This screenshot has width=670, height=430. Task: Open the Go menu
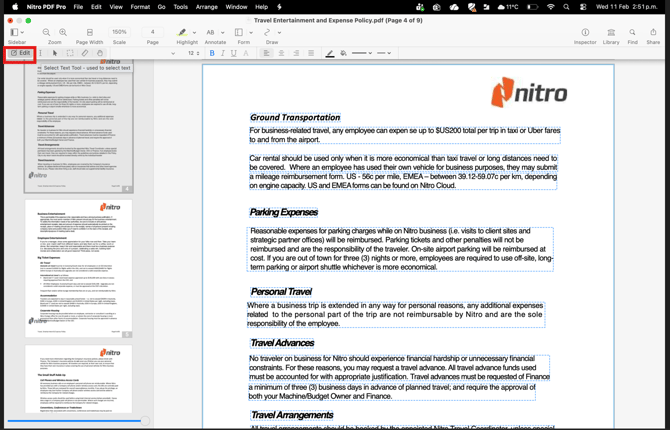(162, 7)
